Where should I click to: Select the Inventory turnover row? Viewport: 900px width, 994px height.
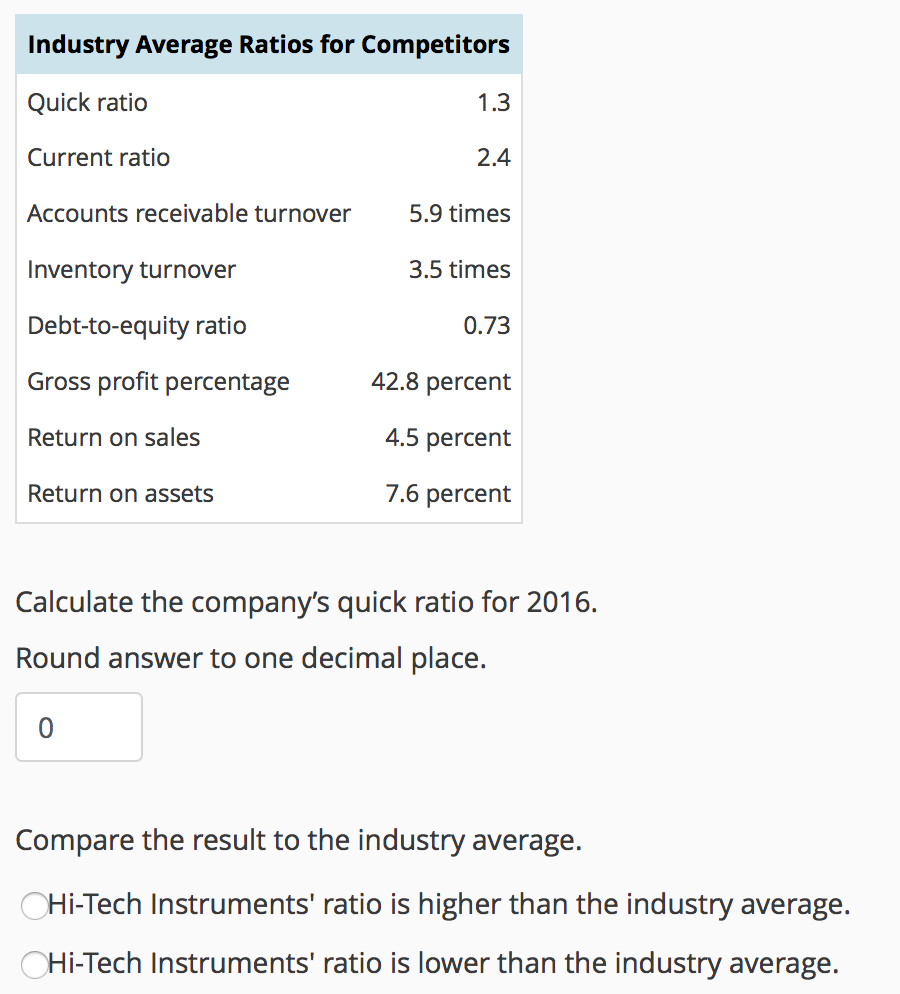point(268,269)
